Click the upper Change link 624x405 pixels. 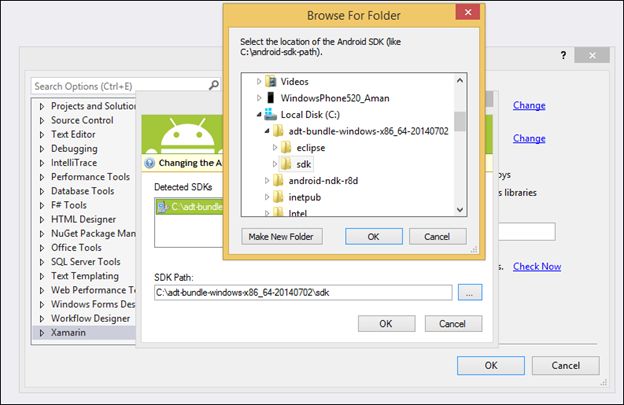click(x=529, y=105)
